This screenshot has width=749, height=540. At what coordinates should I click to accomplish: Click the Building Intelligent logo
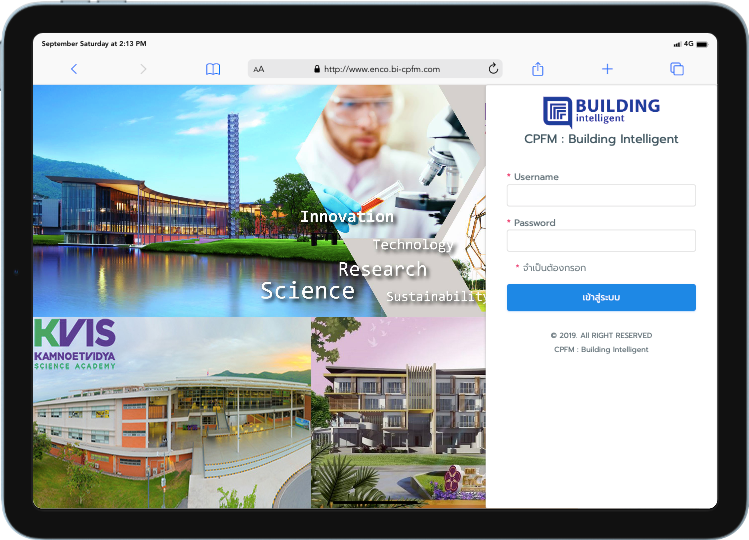tap(601, 110)
